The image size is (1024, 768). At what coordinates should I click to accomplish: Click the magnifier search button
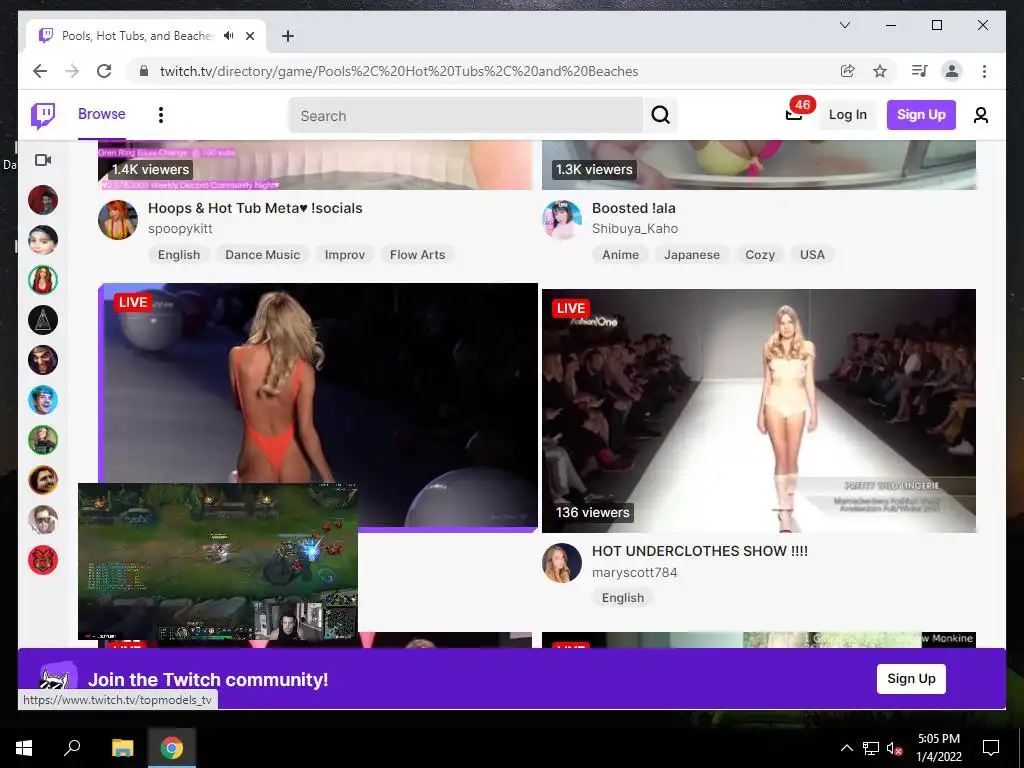pos(660,116)
